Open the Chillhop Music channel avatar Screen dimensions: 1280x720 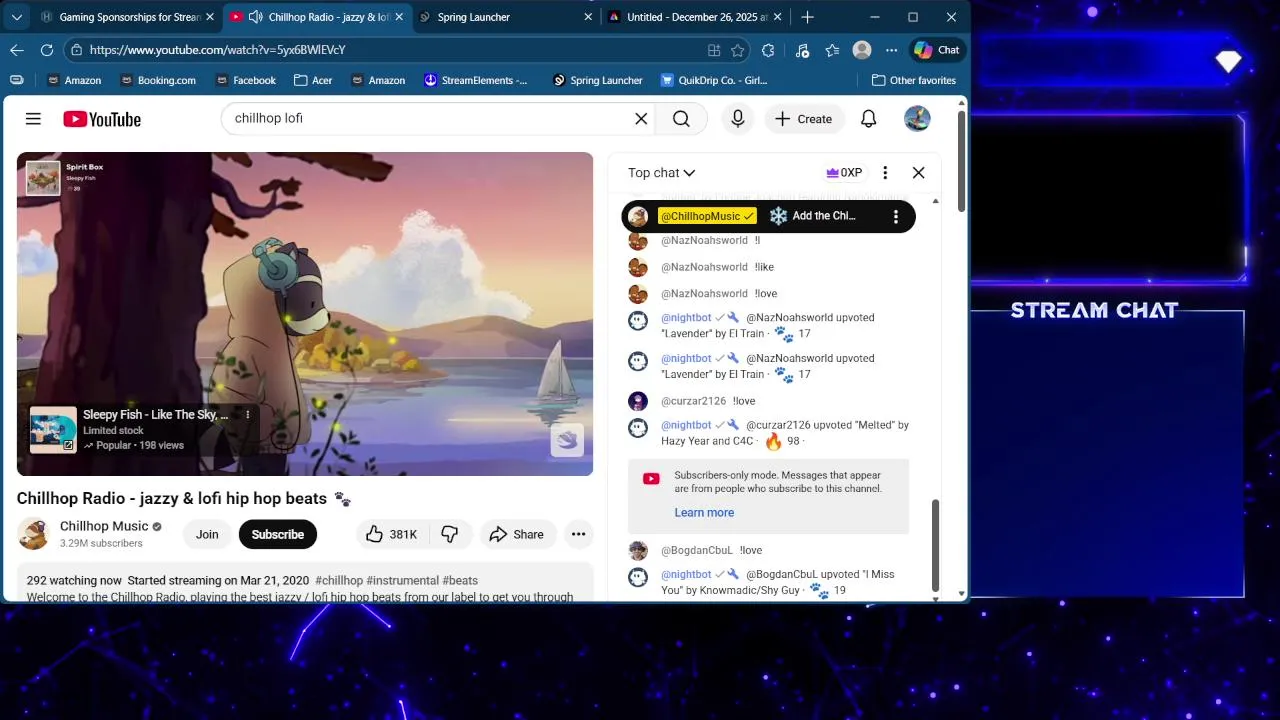click(34, 534)
